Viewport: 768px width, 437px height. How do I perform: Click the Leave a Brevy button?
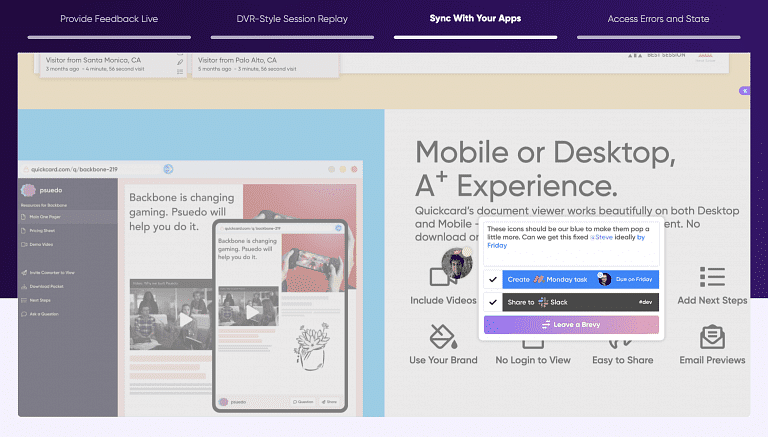[571, 324]
